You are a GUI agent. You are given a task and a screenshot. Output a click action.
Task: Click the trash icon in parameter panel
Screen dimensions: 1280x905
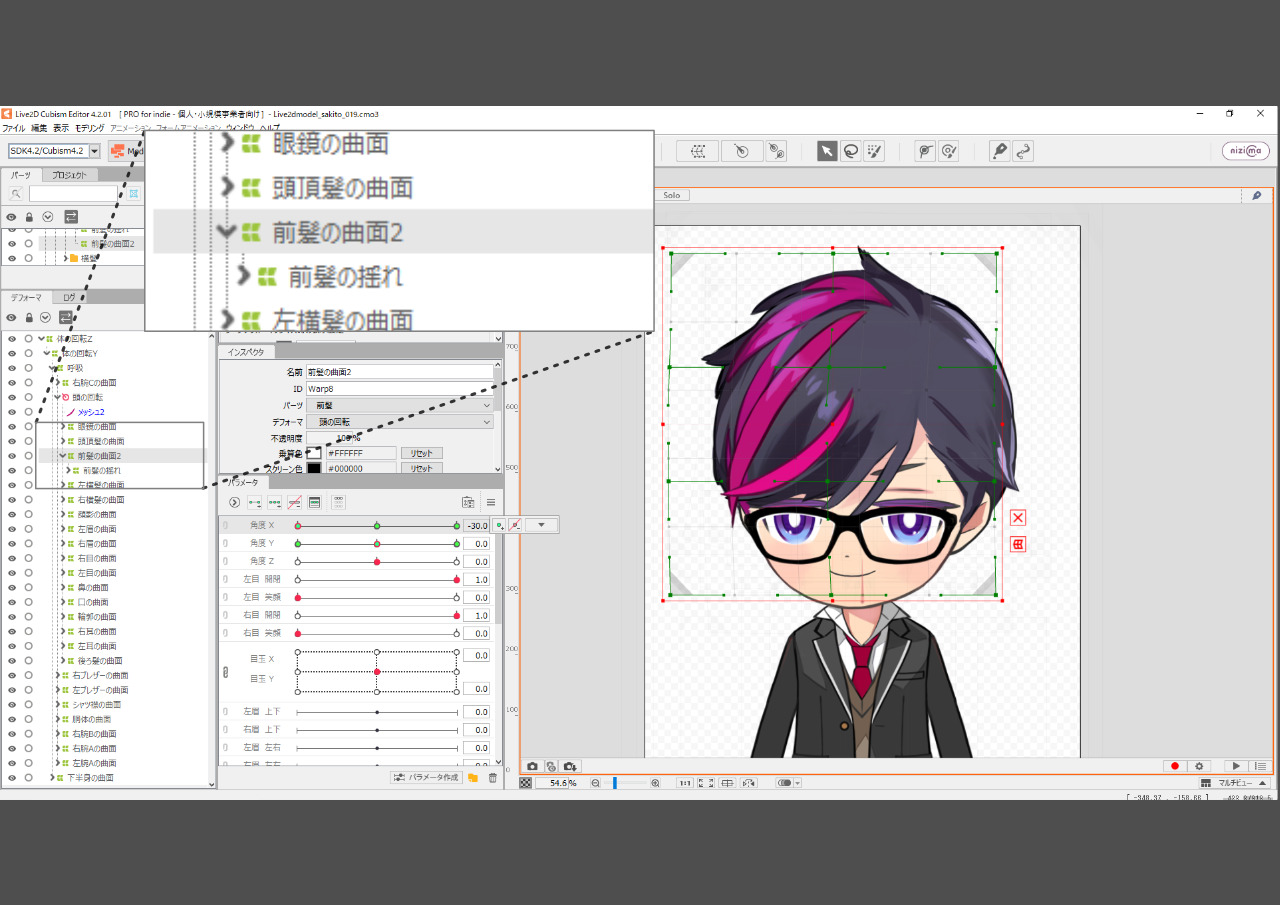pos(492,777)
